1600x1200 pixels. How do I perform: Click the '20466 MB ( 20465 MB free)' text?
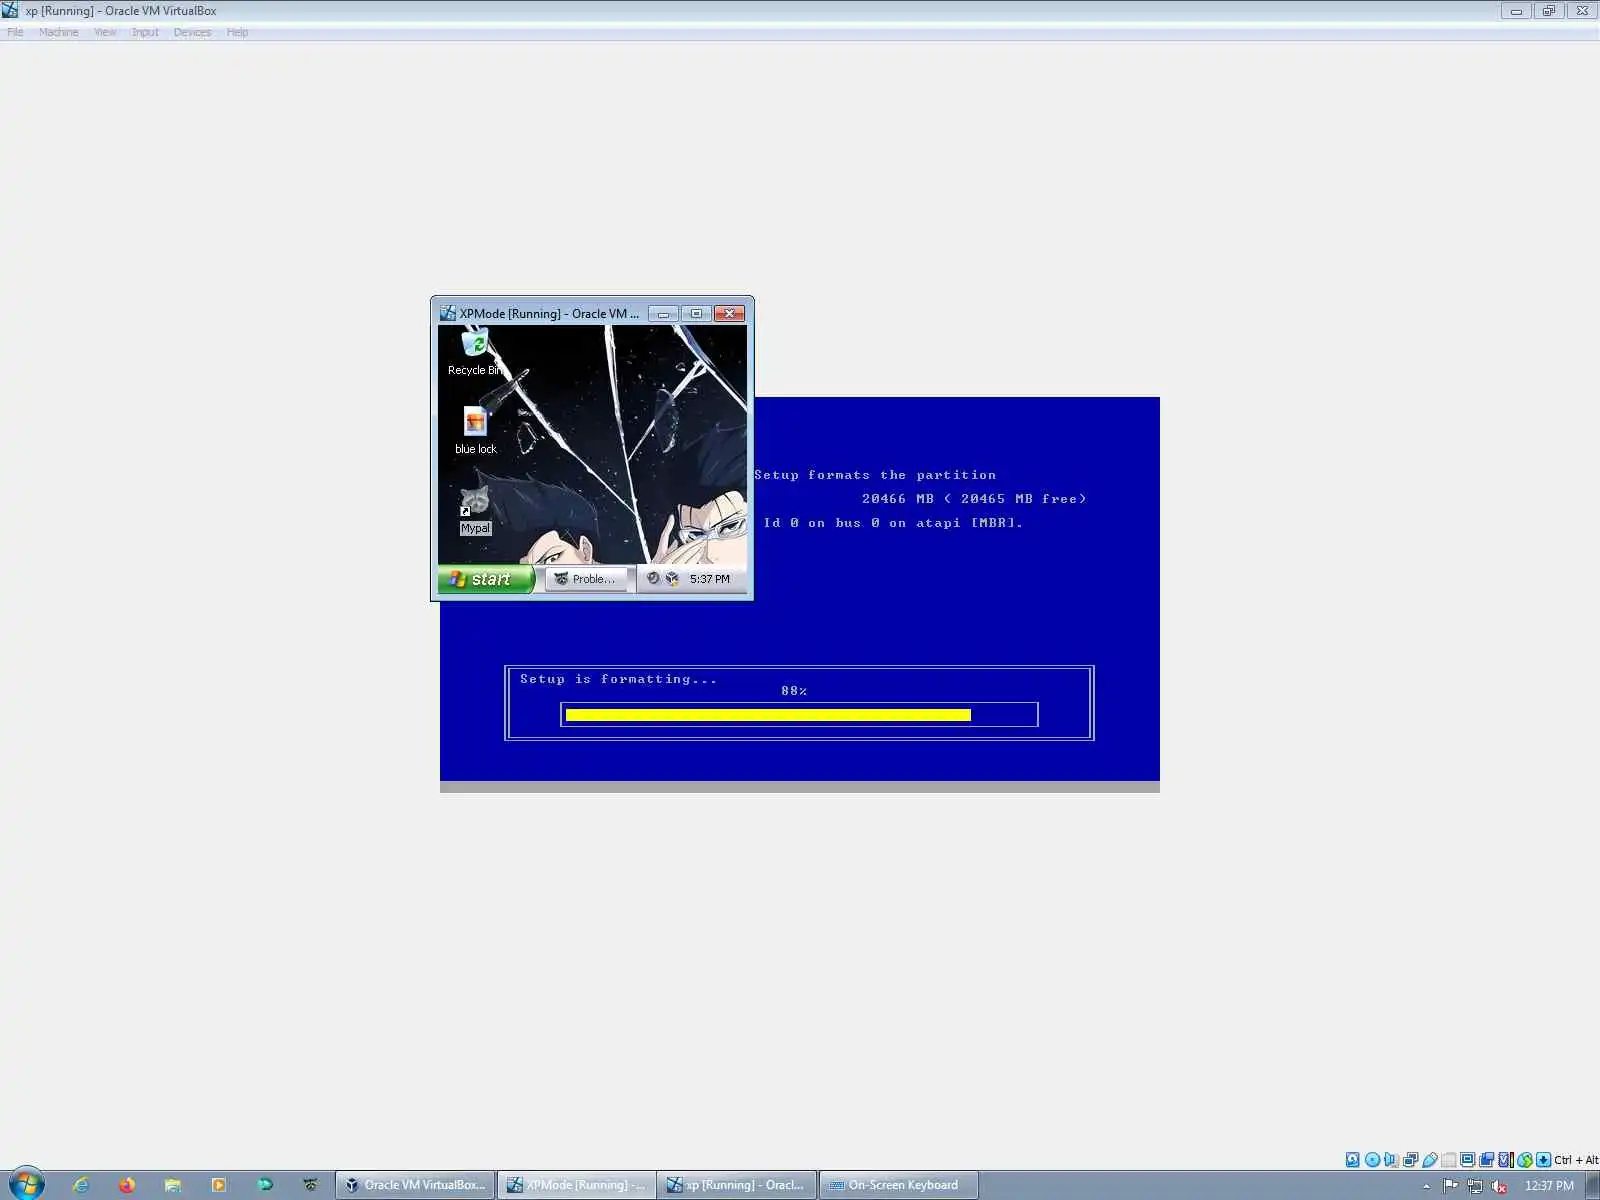[974, 499]
